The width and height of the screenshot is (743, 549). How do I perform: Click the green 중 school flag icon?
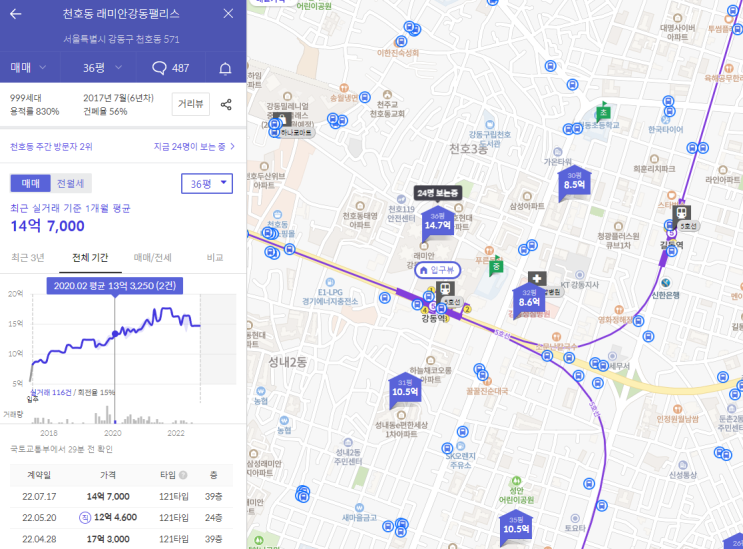pyautogui.click(x=496, y=266)
